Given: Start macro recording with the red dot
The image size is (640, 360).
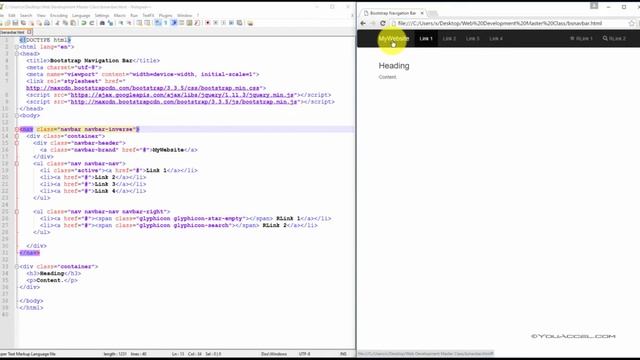Looking at the screenshot, I should pos(208,23).
